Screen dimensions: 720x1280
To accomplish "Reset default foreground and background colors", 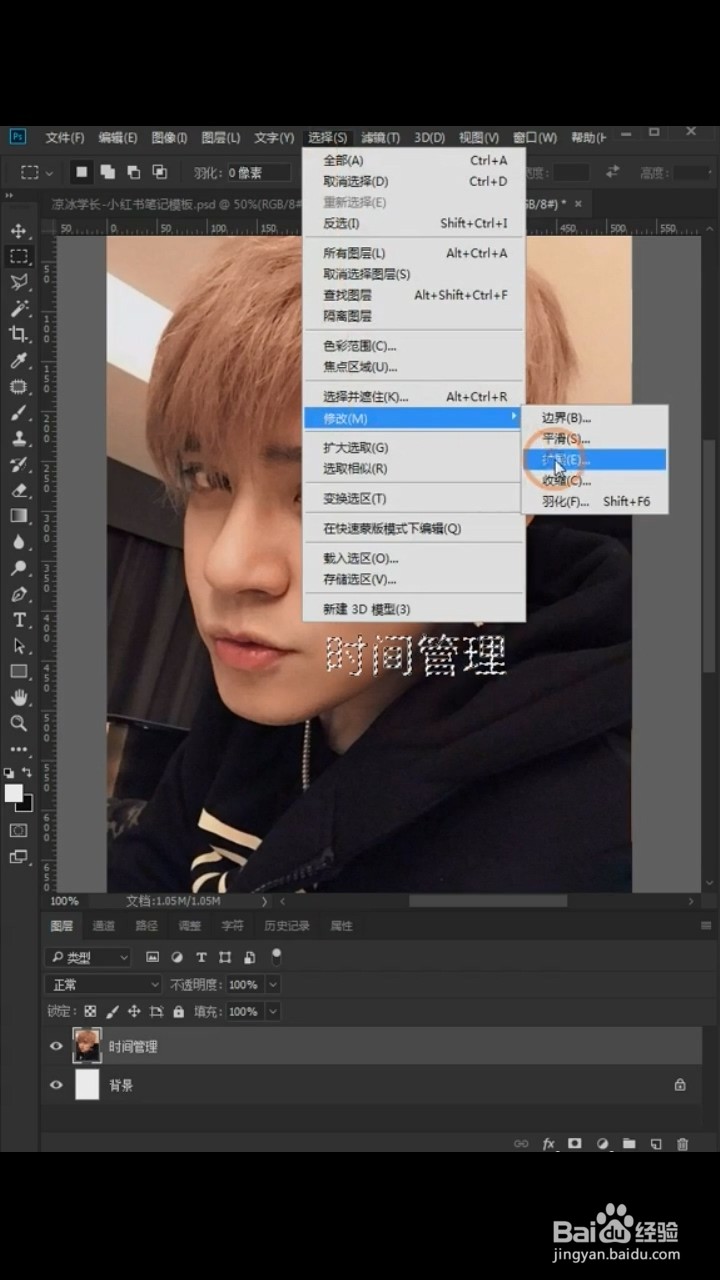I will (x=9, y=773).
